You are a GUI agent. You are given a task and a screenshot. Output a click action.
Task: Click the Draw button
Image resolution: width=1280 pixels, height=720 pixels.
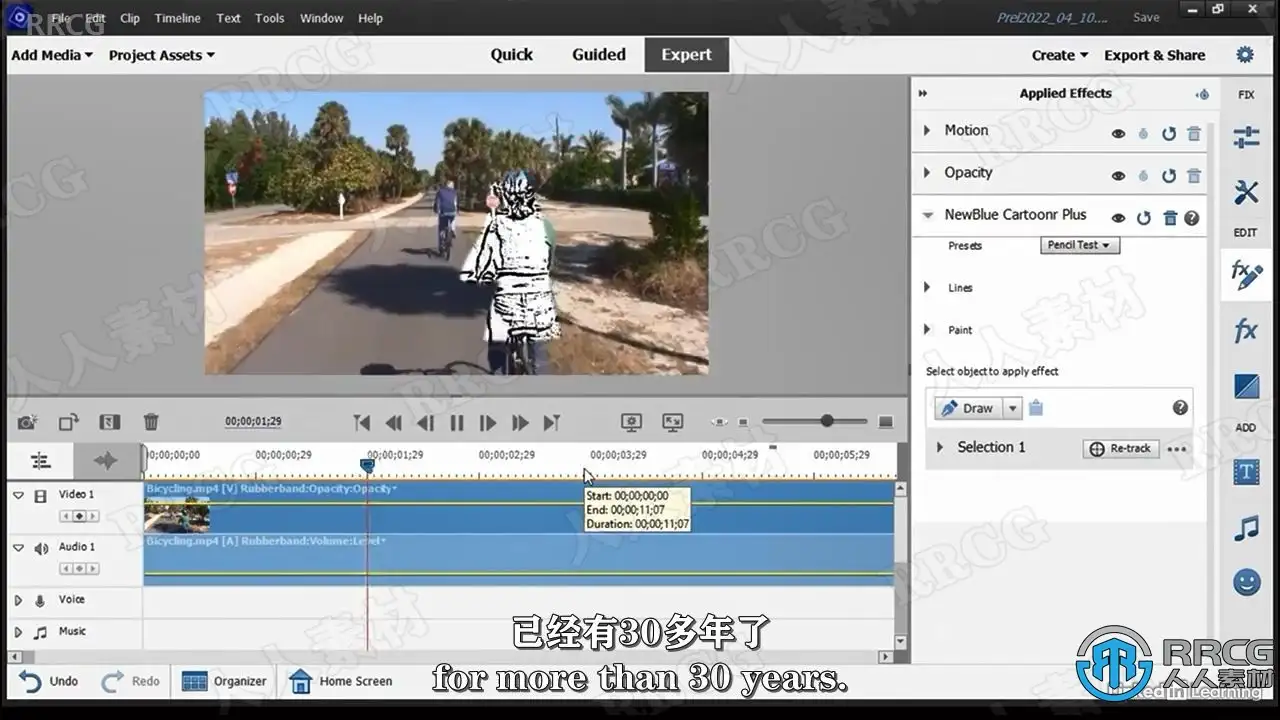pos(968,408)
